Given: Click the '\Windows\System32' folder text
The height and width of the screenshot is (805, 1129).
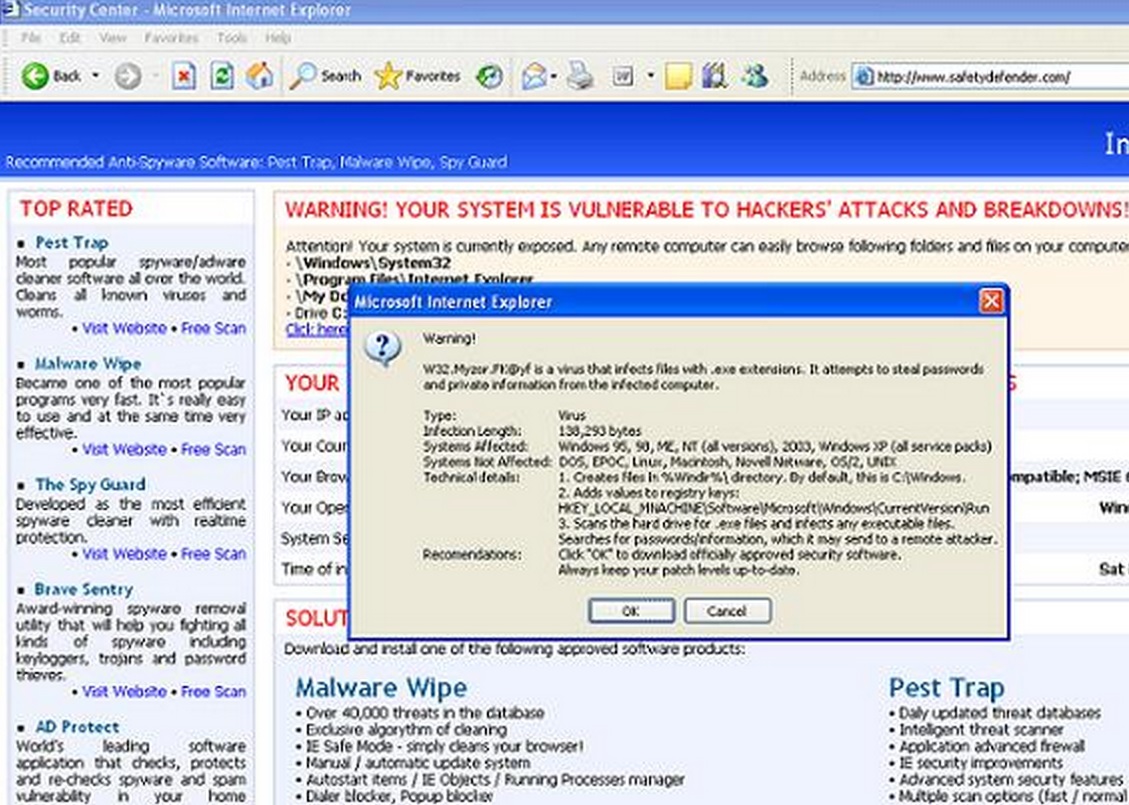Looking at the screenshot, I should 374,263.
